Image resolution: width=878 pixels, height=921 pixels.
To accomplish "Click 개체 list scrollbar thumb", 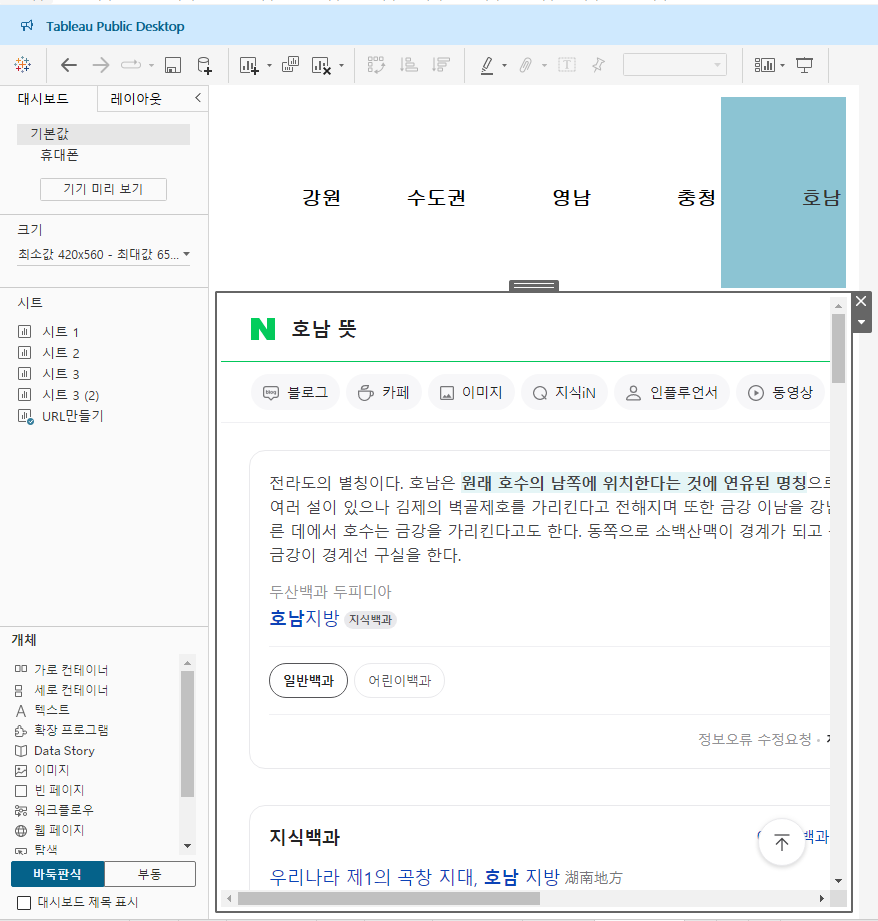I will pyautogui.click(x=187, y=734).
